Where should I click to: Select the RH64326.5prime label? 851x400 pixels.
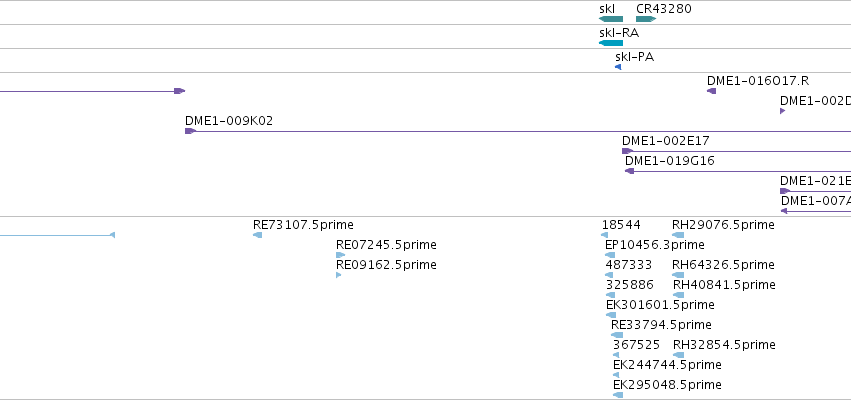(723, 265)
